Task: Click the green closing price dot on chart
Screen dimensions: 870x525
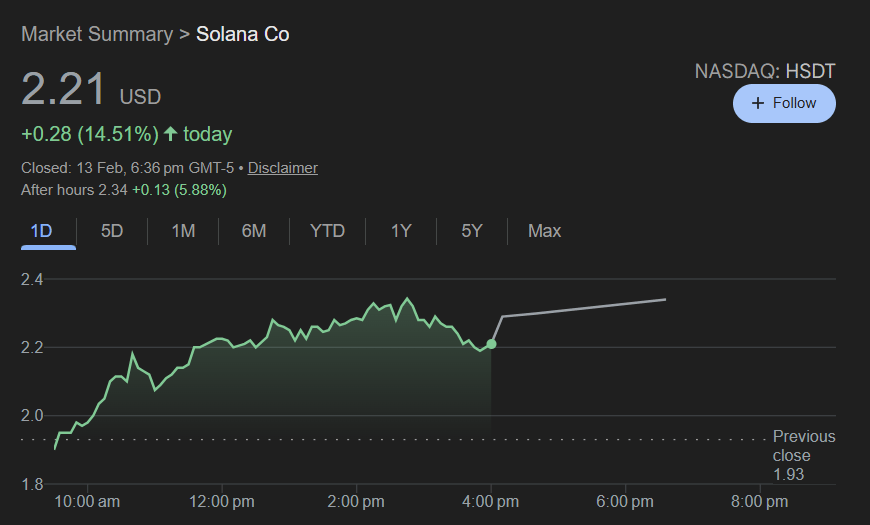Action: [491, 344]
